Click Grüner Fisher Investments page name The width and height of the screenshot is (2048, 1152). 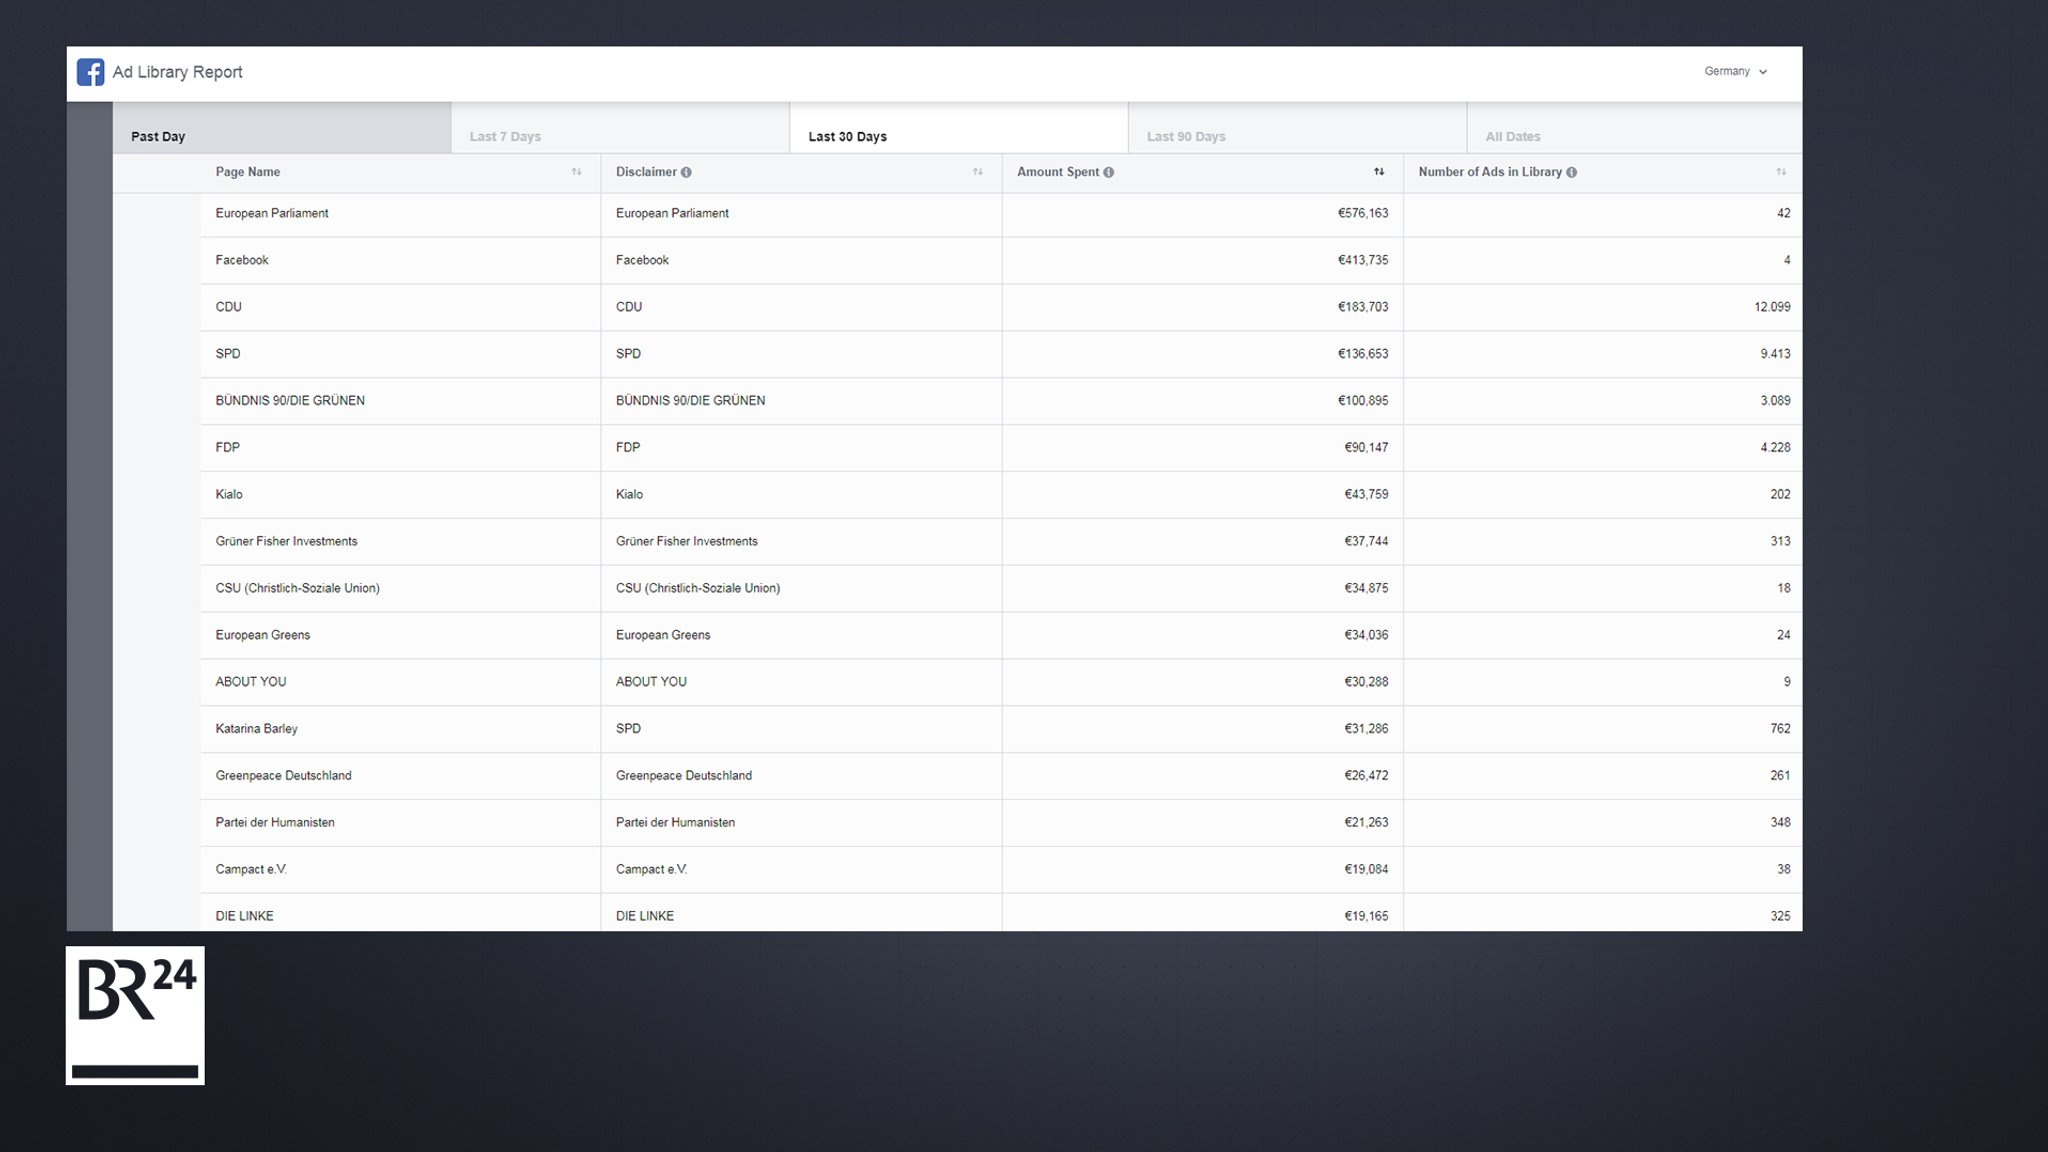[286, 541]
